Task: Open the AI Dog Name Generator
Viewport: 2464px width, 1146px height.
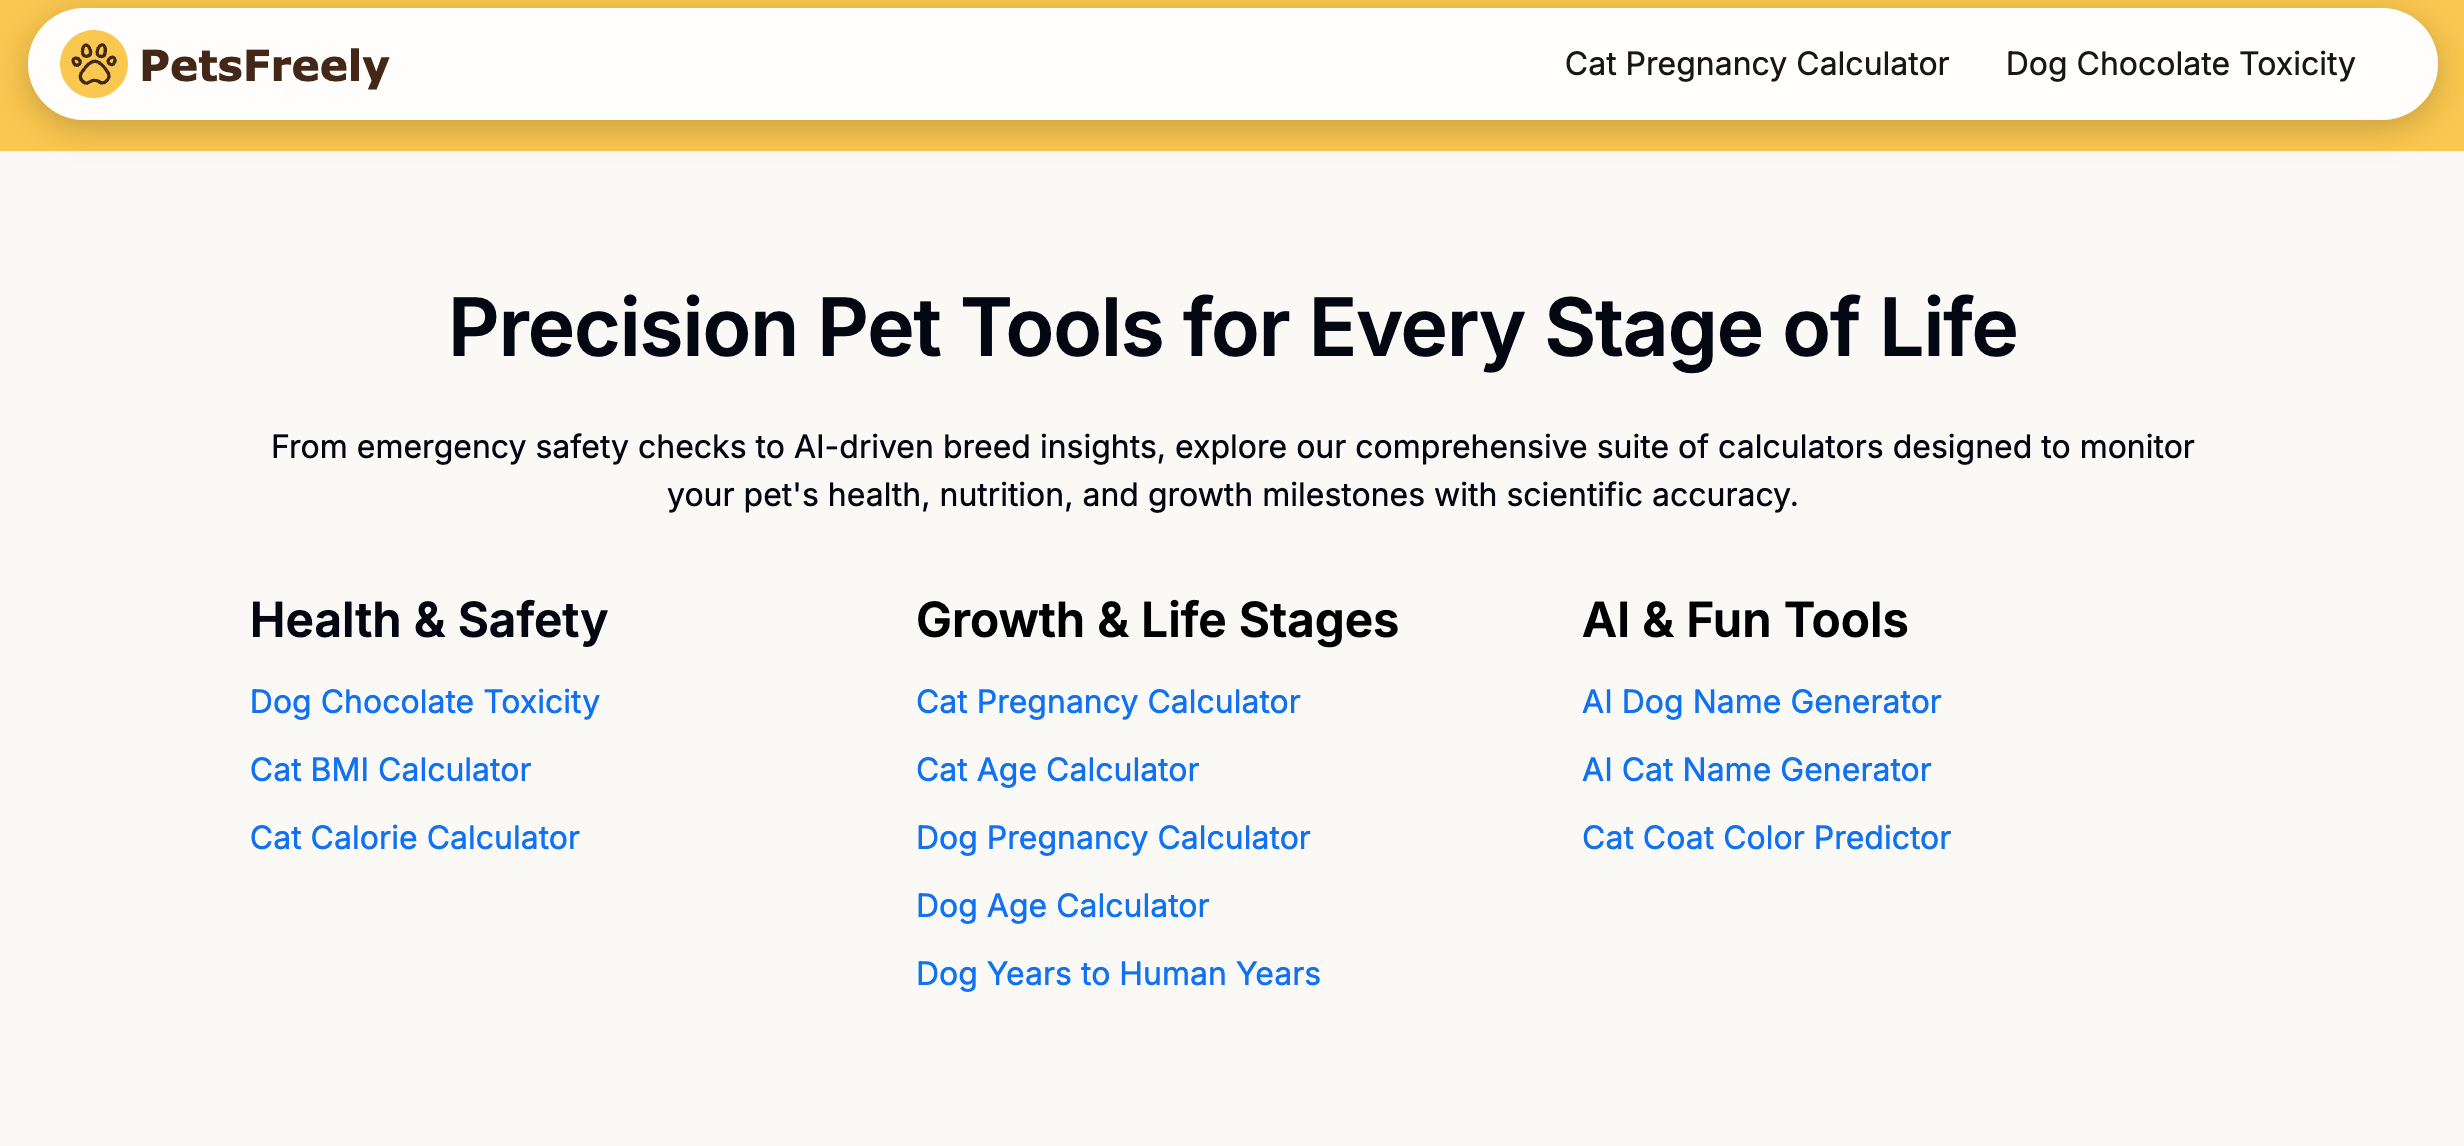Action: tap(1761, 701)
